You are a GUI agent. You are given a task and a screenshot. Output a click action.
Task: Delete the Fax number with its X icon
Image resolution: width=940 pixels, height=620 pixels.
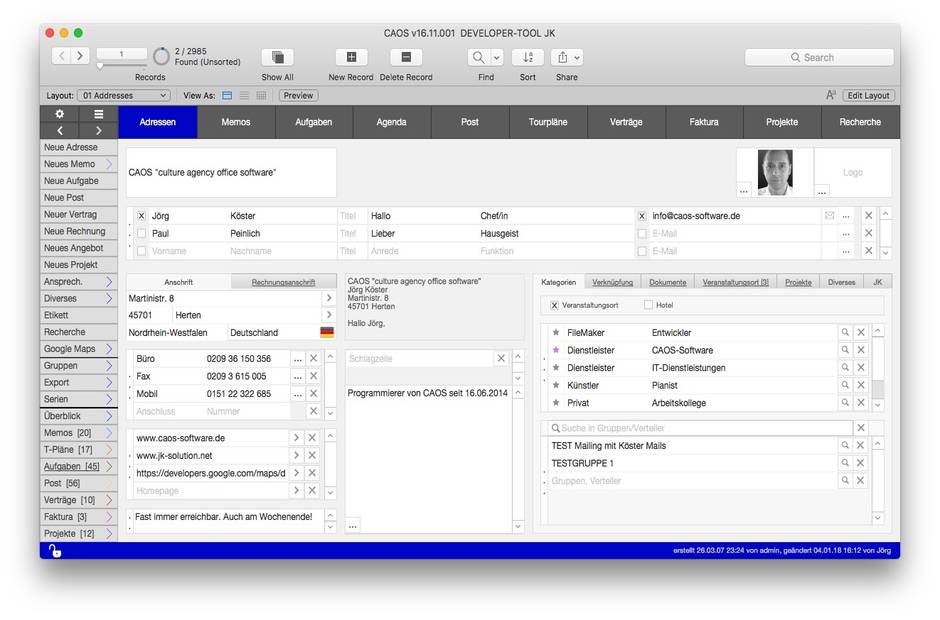(313, 376)
